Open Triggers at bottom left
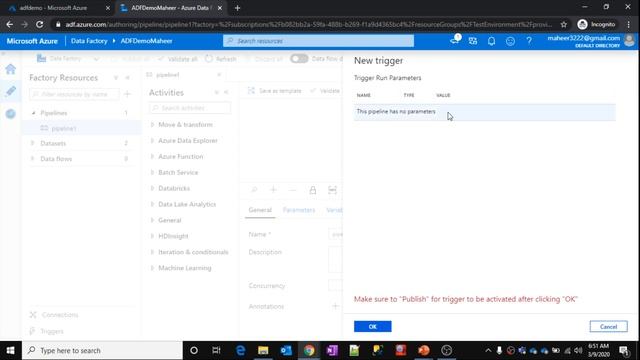 click(x=47, y=331)
